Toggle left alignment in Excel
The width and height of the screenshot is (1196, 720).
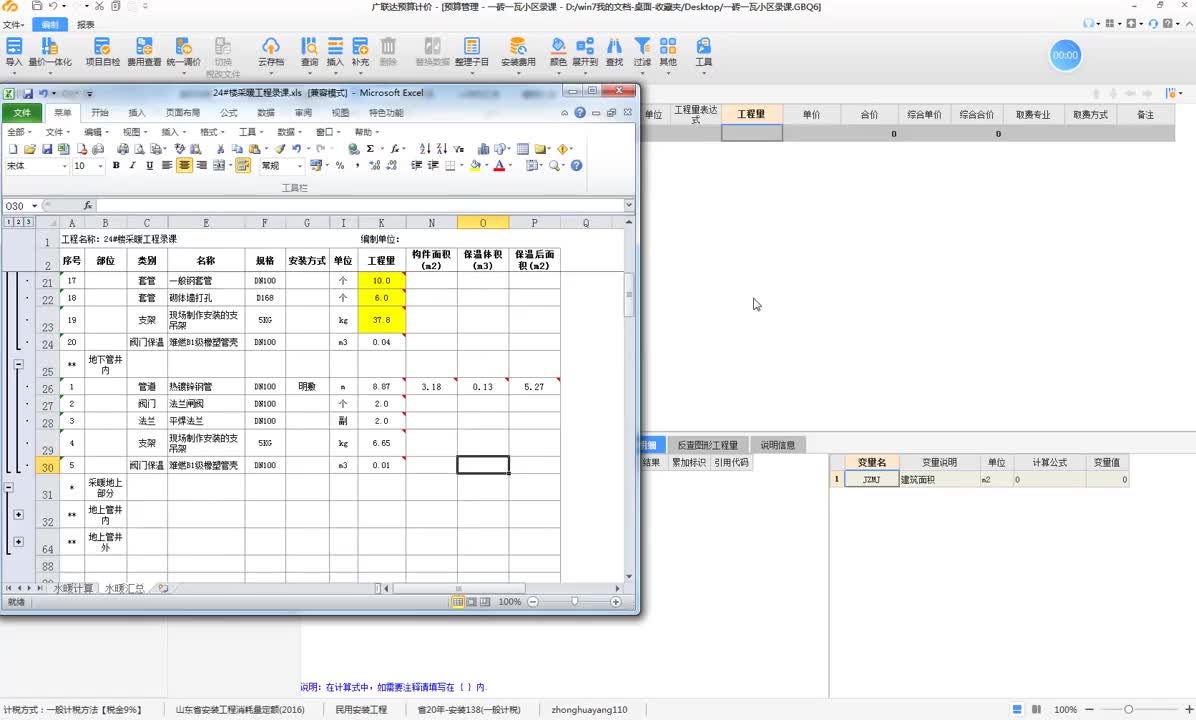[167, 166]
